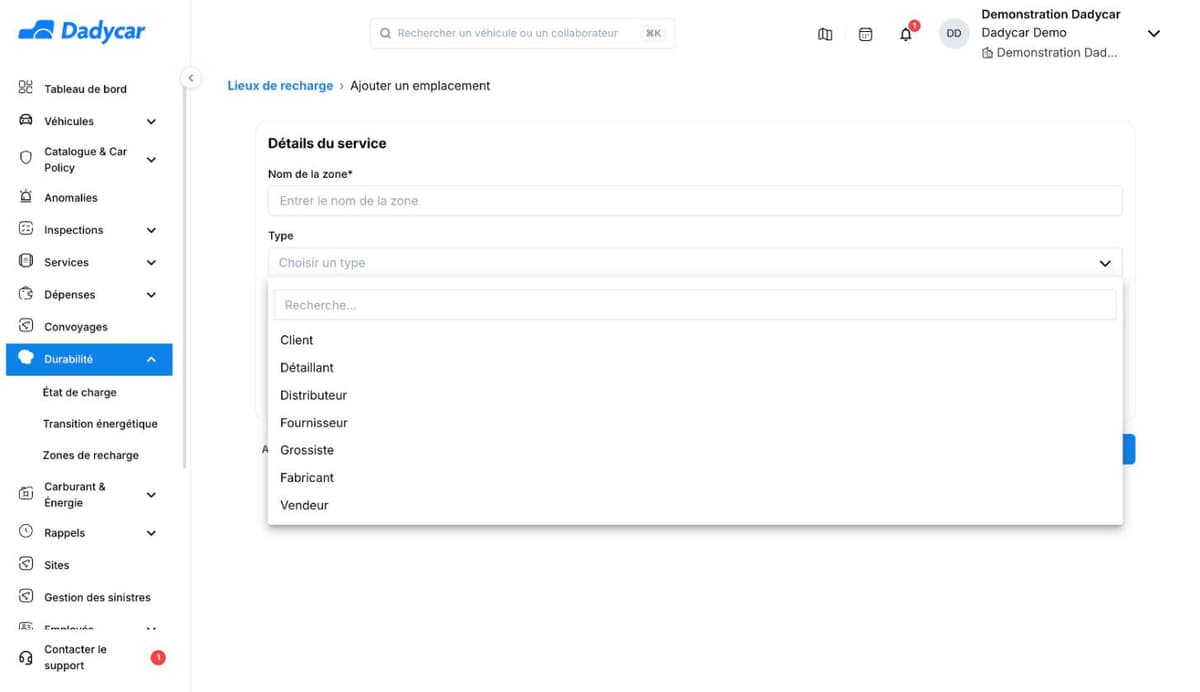The height and width of the screenshot is (692, 1200).
Task: Click the Dadycar logo
Action: (x=82, y=32)
